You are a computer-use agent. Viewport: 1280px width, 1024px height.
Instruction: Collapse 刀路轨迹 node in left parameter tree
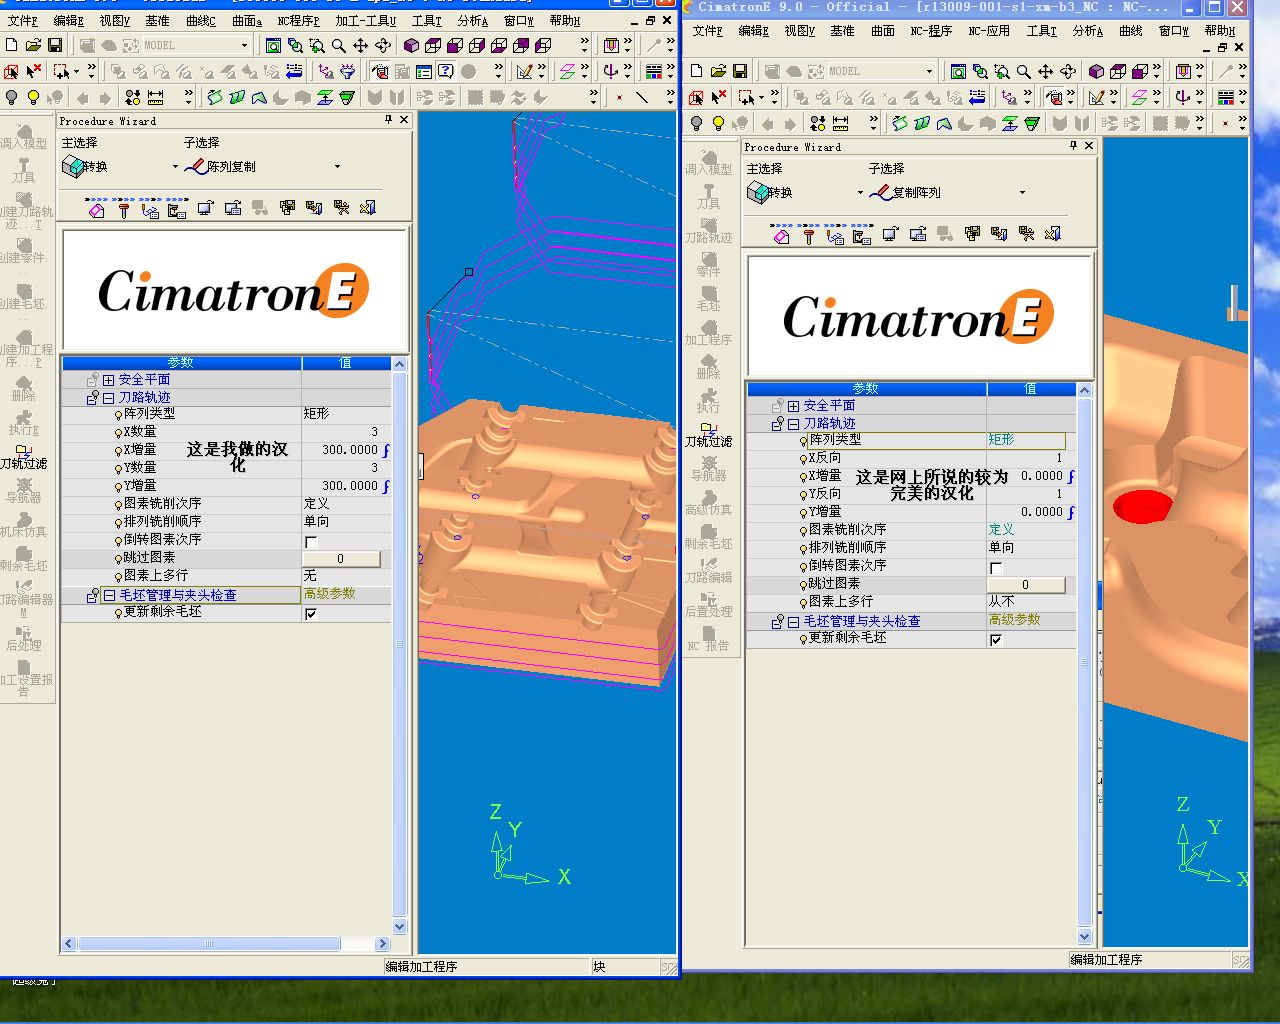[108, 398]
